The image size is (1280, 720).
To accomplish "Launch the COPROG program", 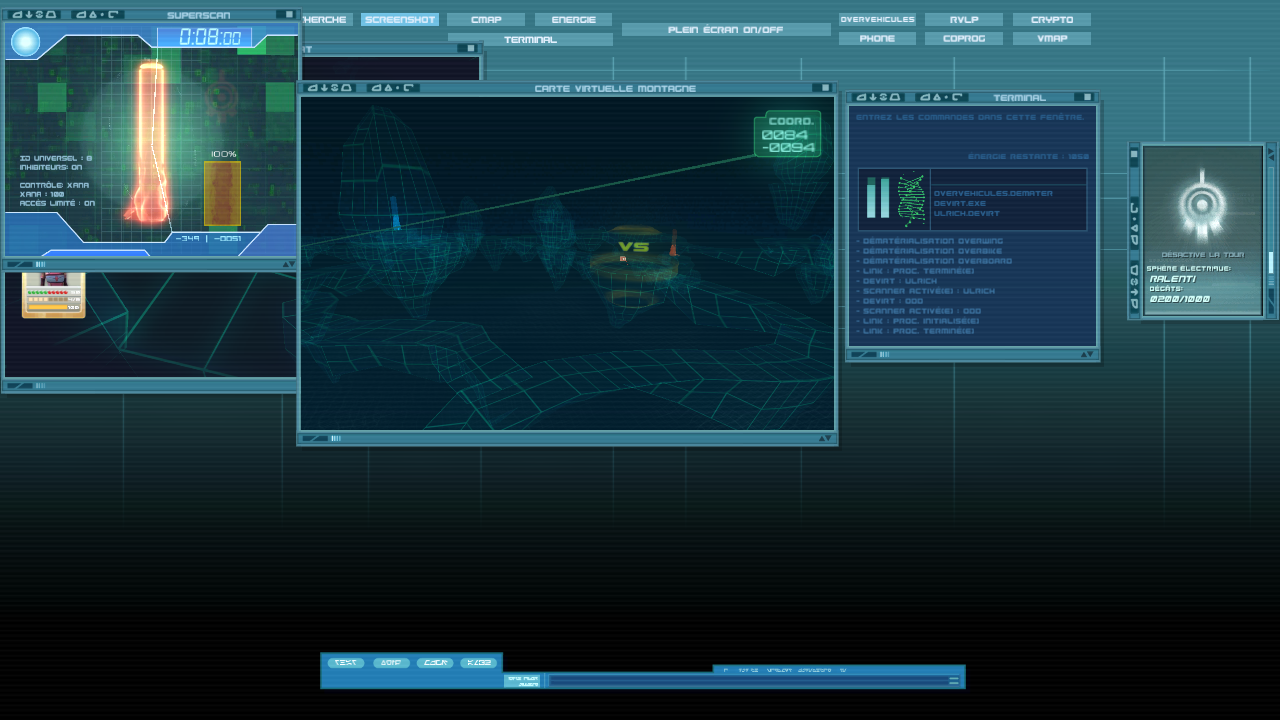I will pos(964,39).
